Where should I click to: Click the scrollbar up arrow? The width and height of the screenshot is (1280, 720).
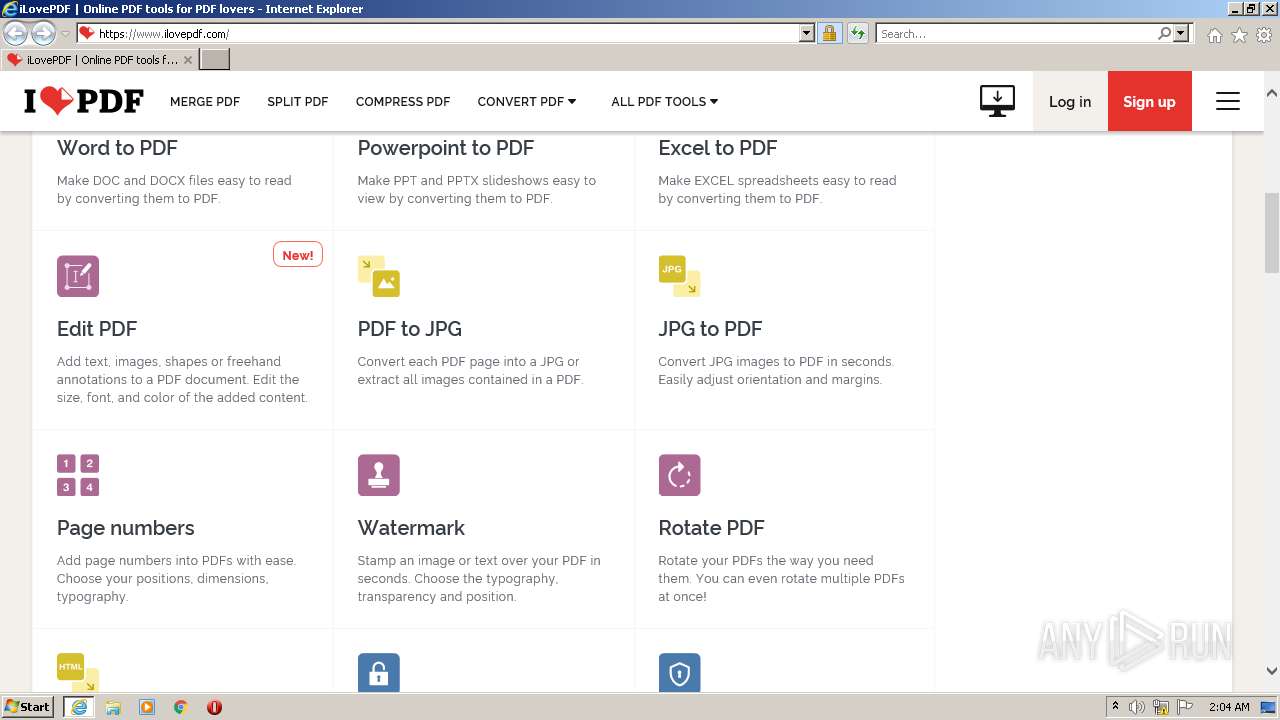1272,93
